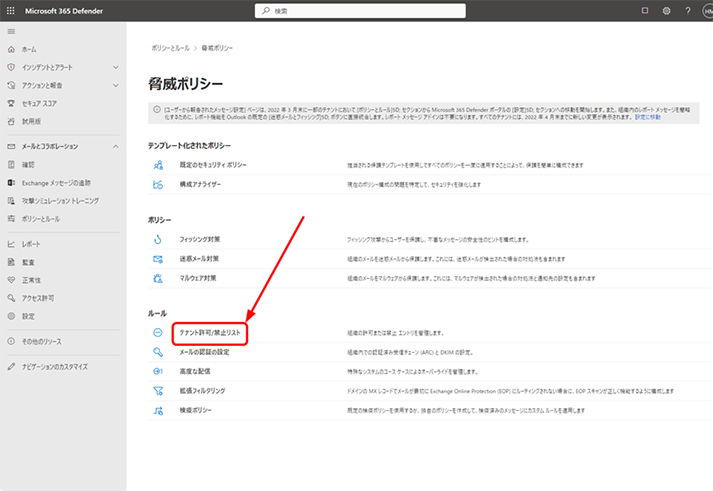The width and height of the screenshot is (713, 491).
Task: Click the 正常性 heart icon
Action: click(x=11, y=280)
